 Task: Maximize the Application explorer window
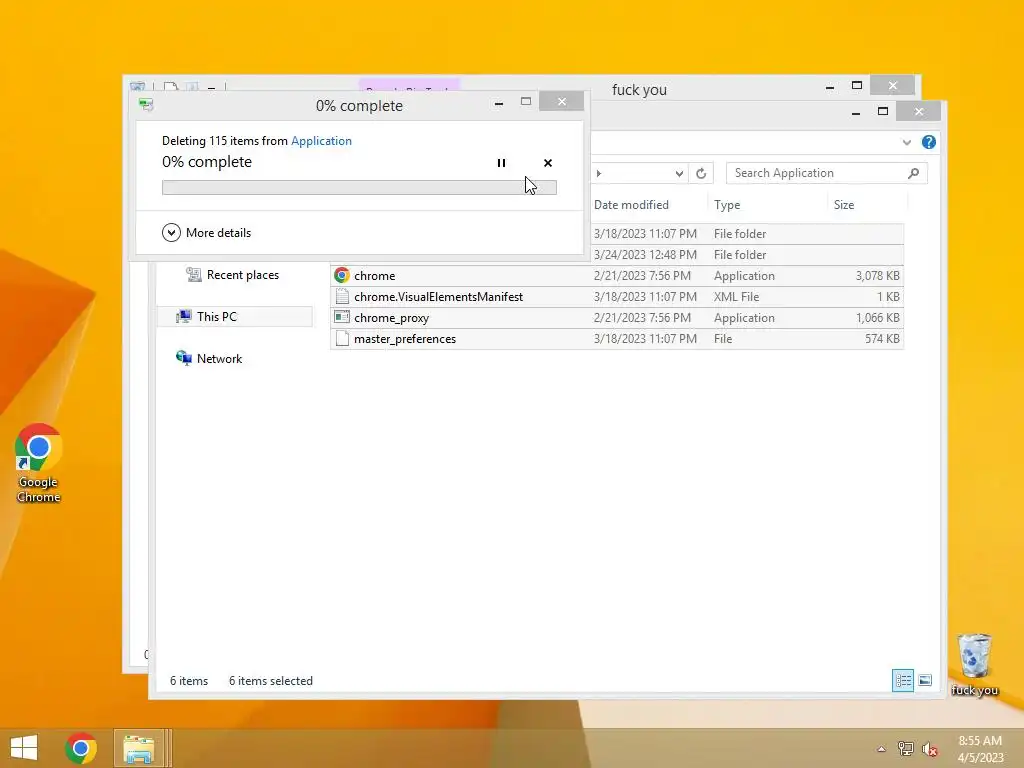click(x=883, y=112)
